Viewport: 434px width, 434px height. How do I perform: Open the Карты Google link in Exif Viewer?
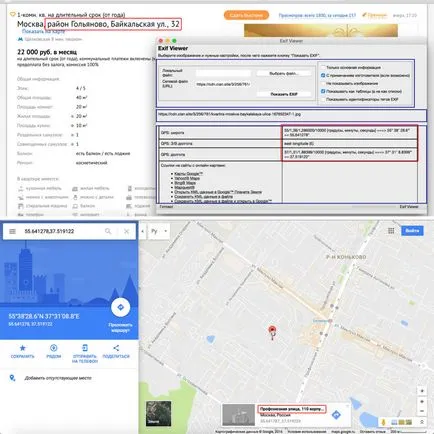click(x=188, y=174)
